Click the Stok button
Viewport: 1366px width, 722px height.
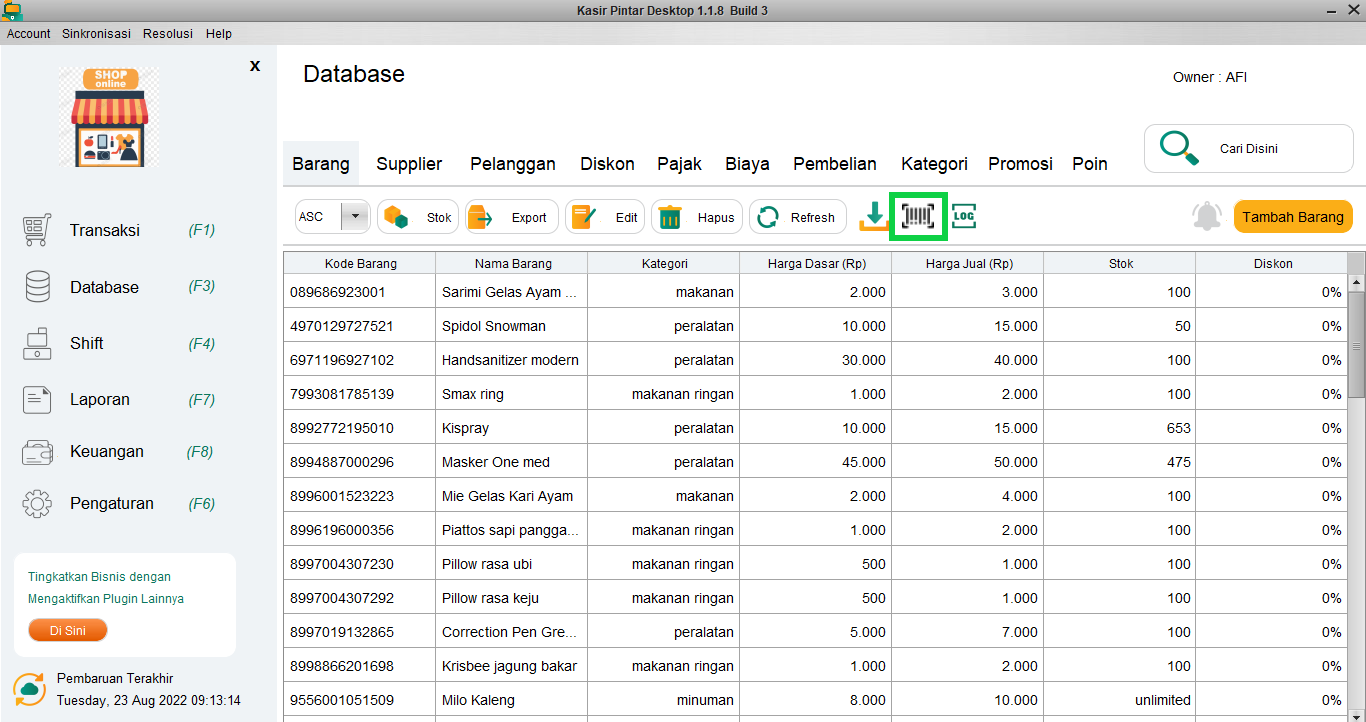pyautogui.click(x=418, y=217)
